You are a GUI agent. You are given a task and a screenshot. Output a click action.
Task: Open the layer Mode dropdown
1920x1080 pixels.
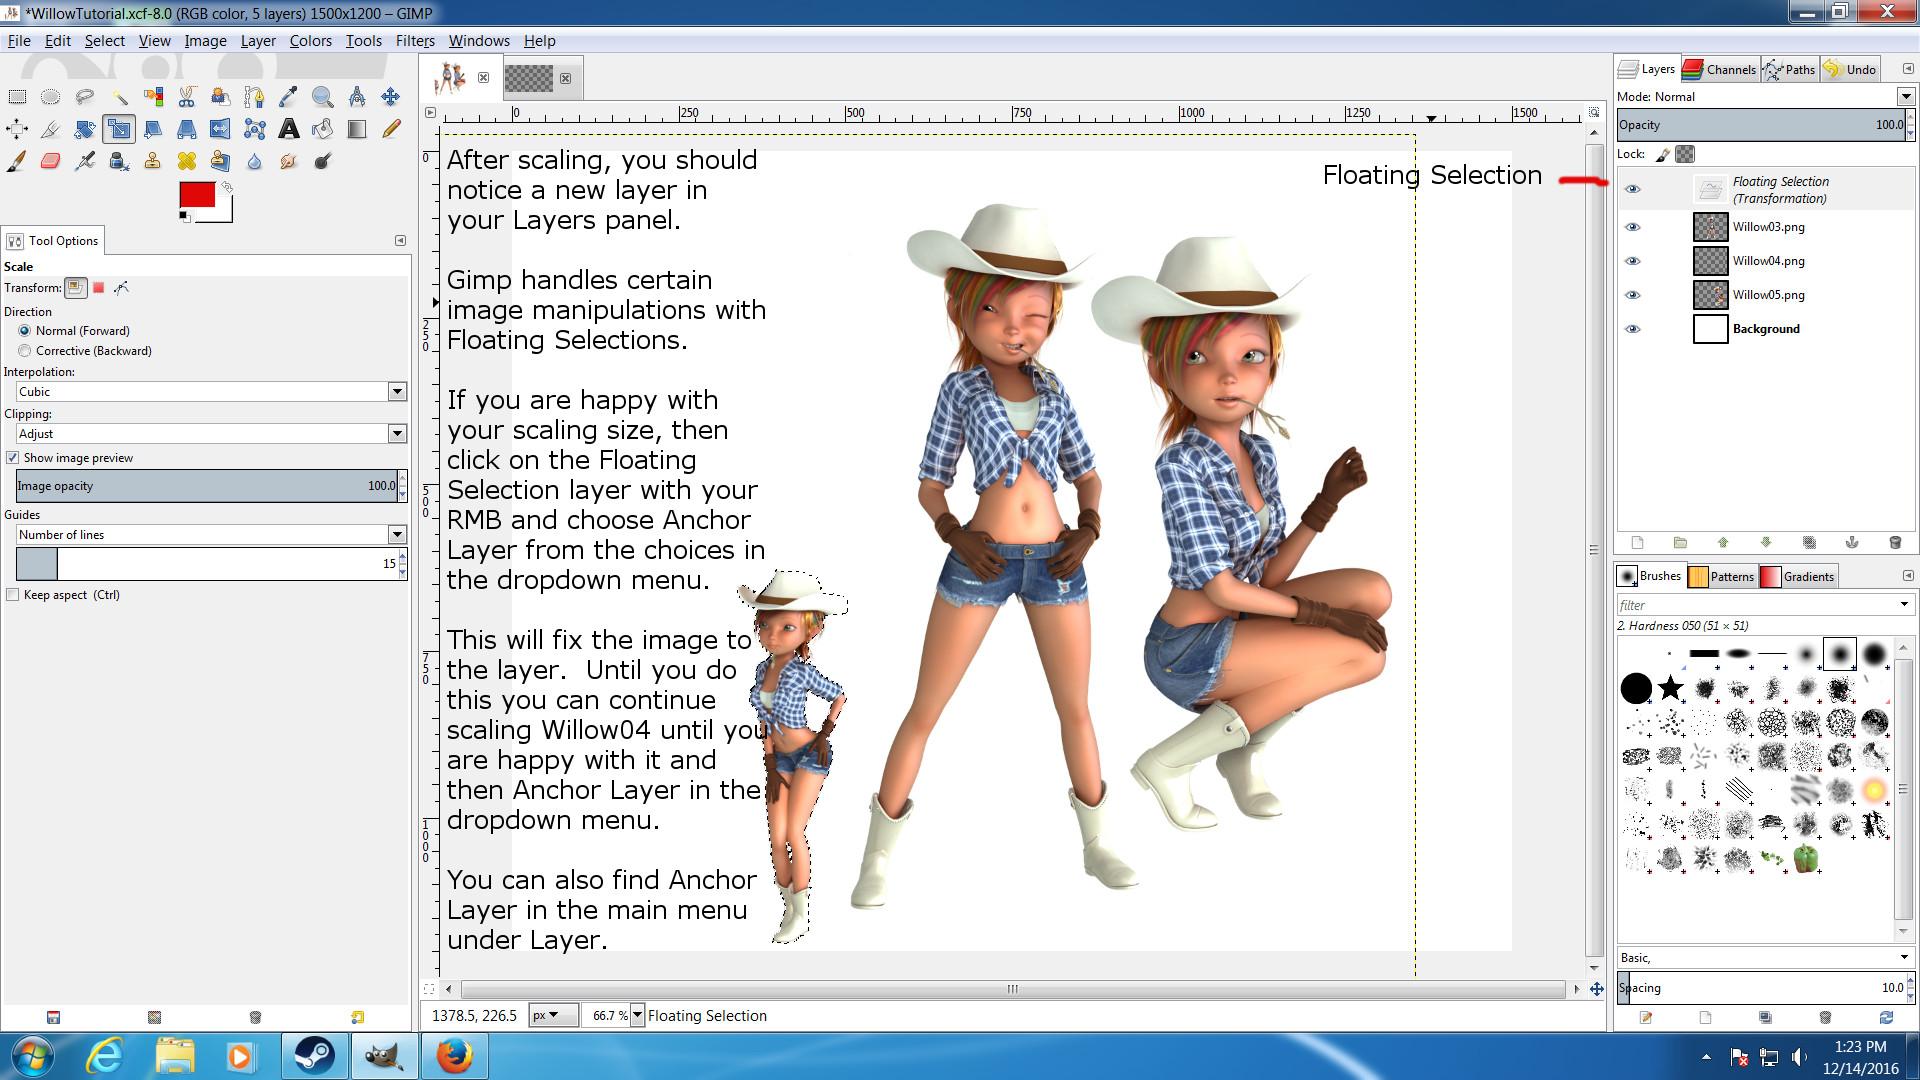(x=1905, y=97)
